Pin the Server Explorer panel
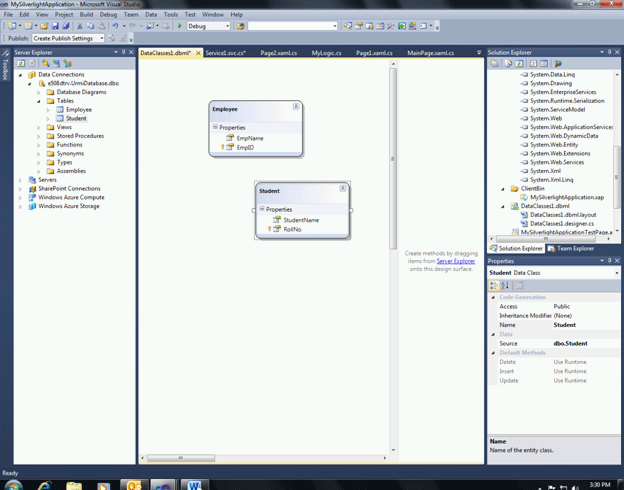Screen dimensions: 624x490 click(x=123, y=52)
